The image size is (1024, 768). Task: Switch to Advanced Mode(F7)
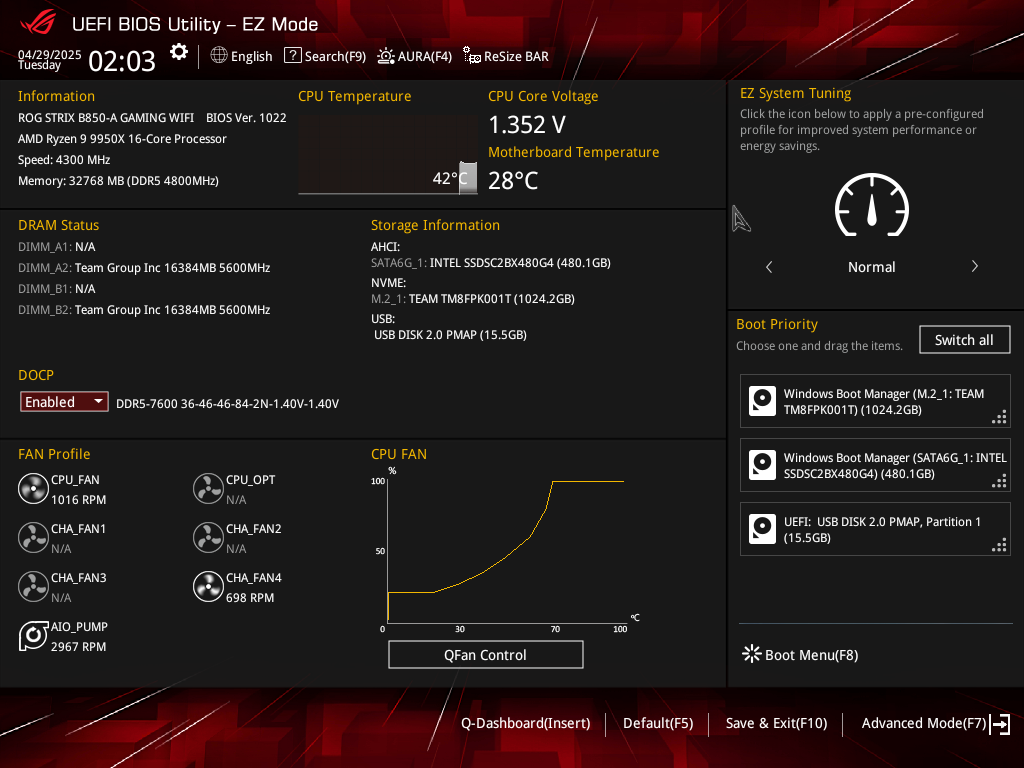(923, 724)
